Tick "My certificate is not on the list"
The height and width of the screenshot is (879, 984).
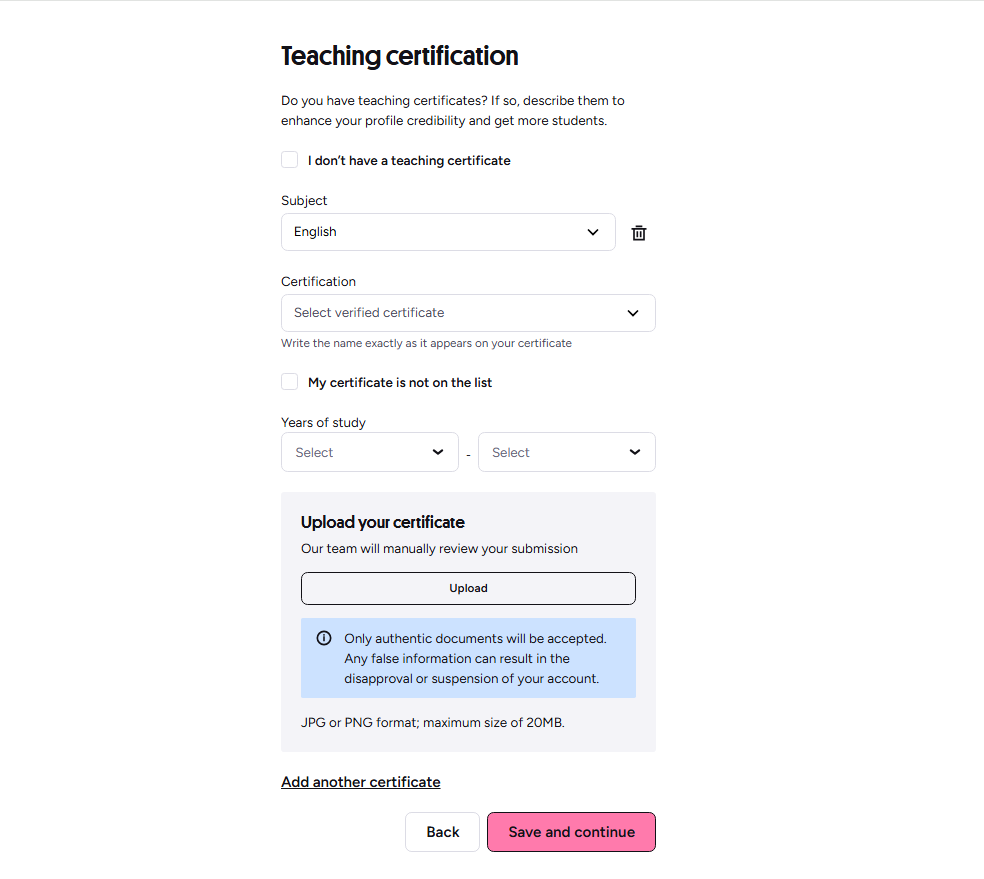[x=289, y=381]
